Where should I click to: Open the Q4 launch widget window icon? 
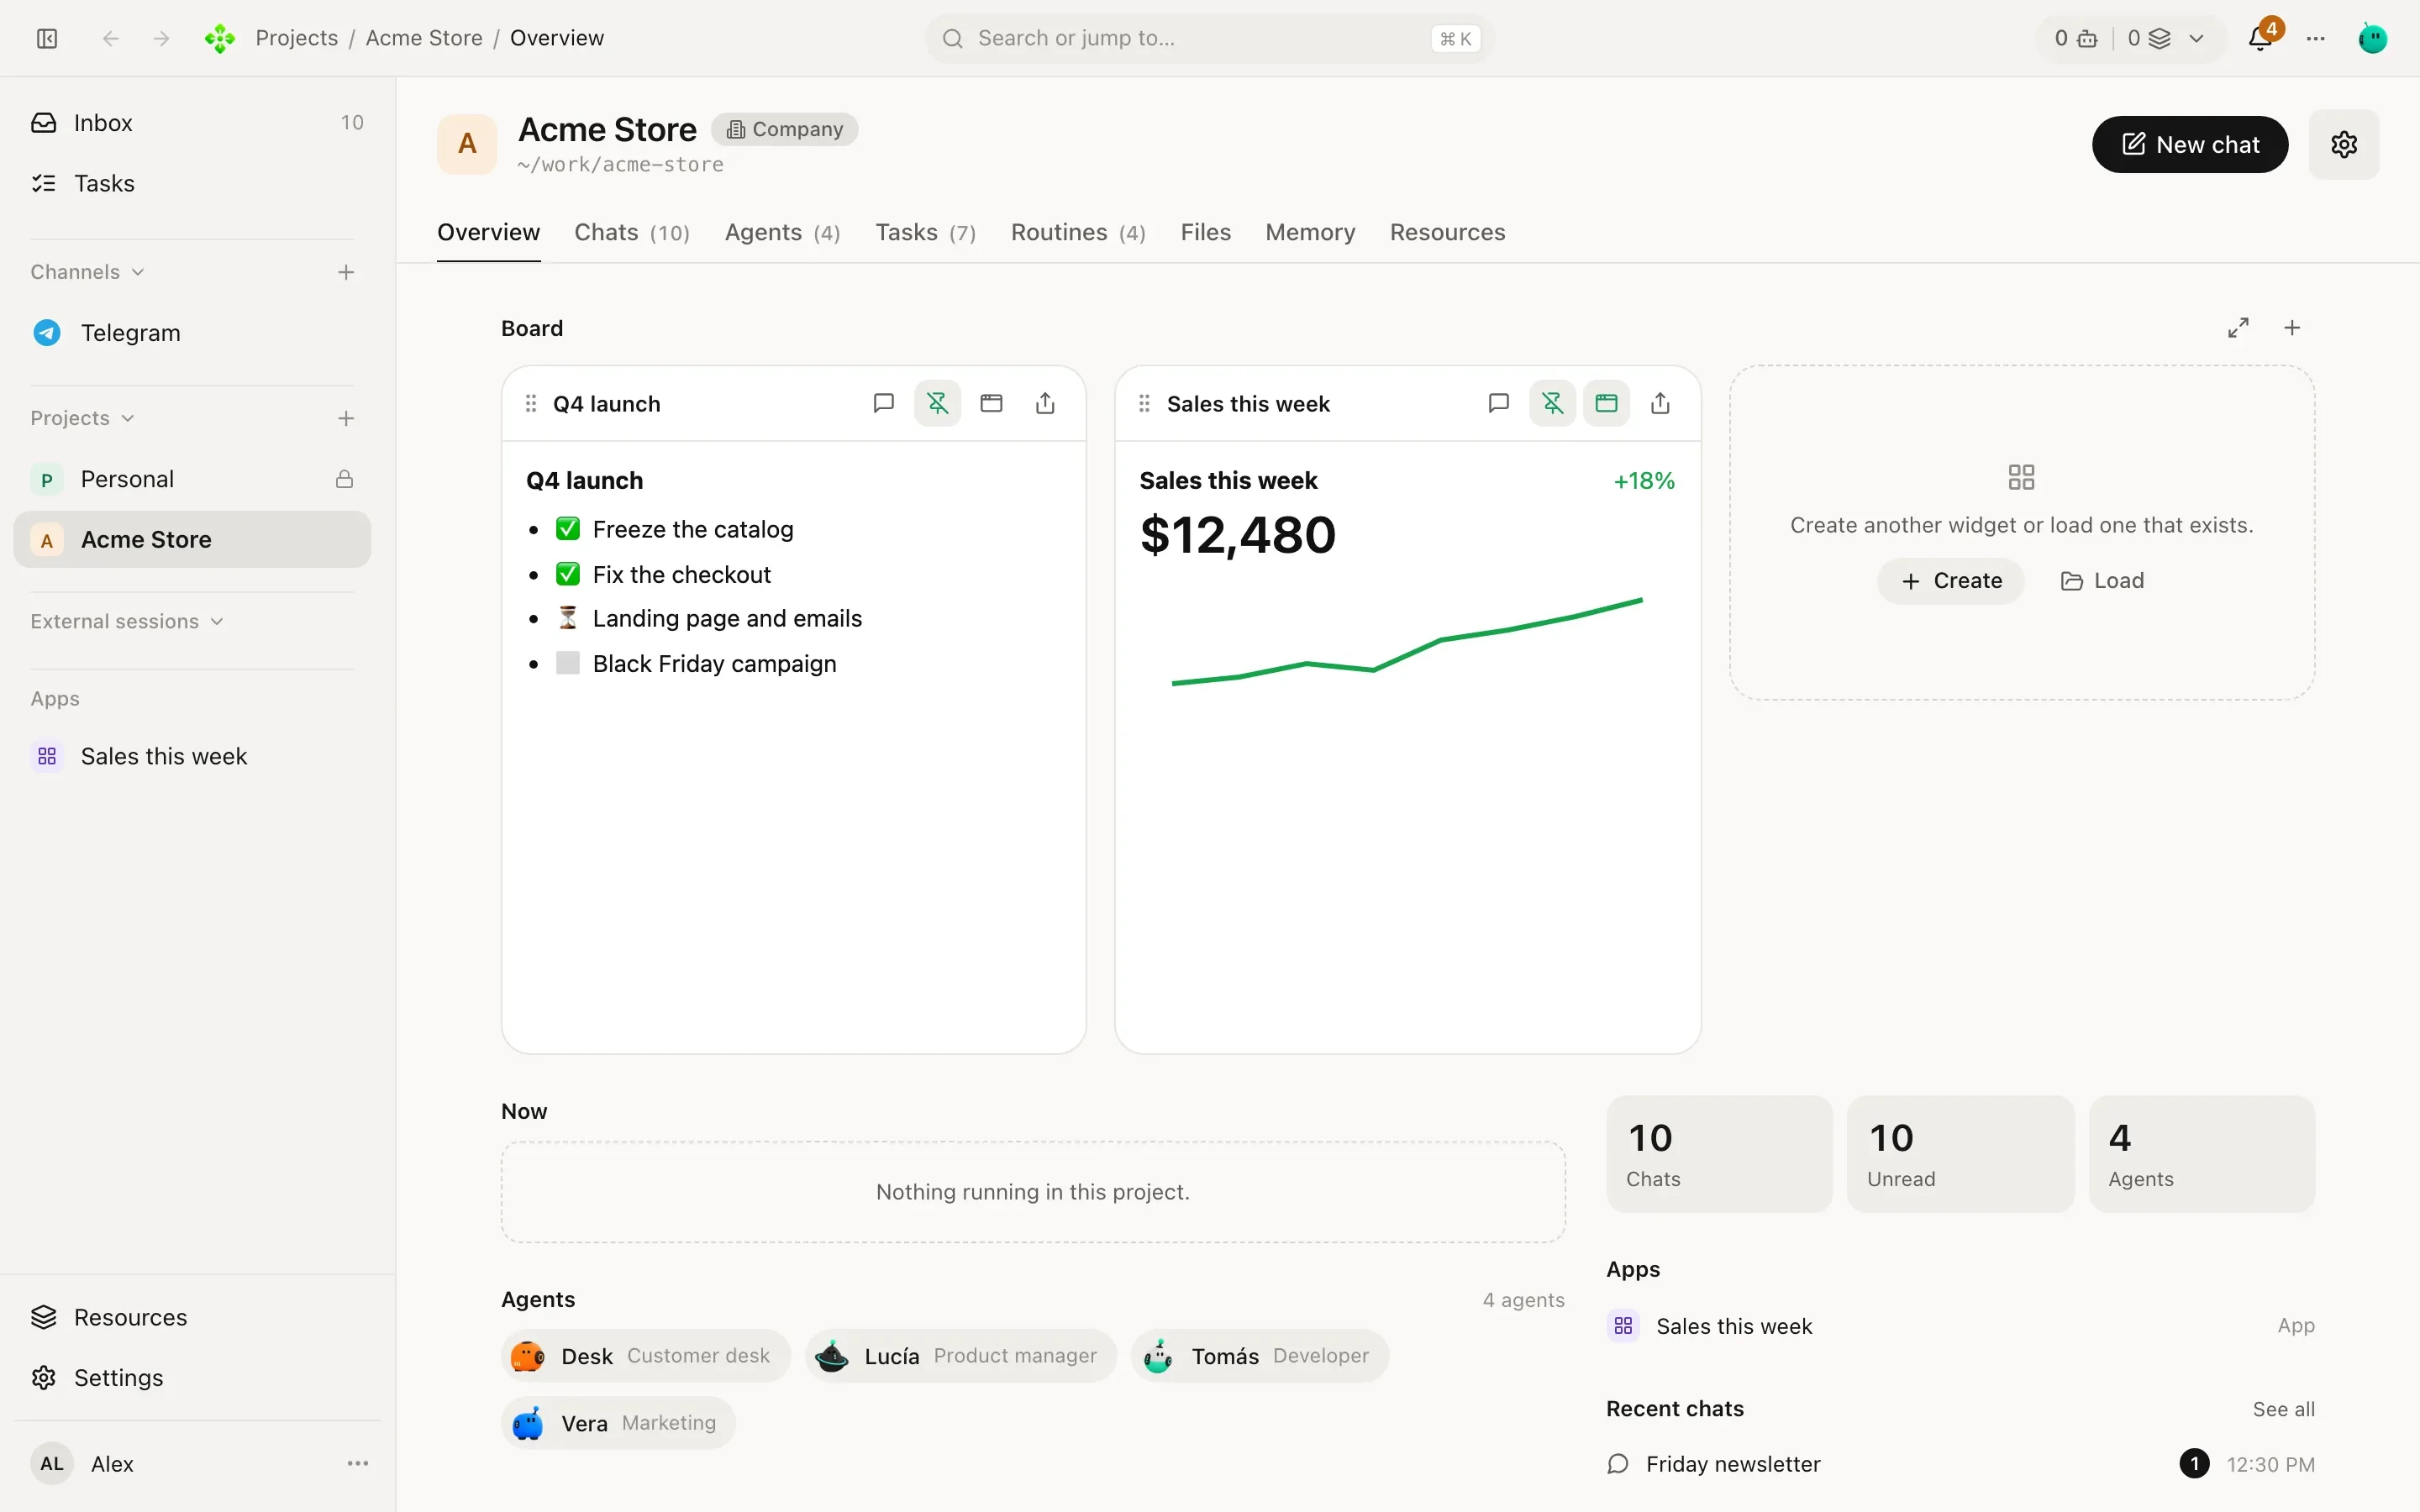(x=991, y=403)
